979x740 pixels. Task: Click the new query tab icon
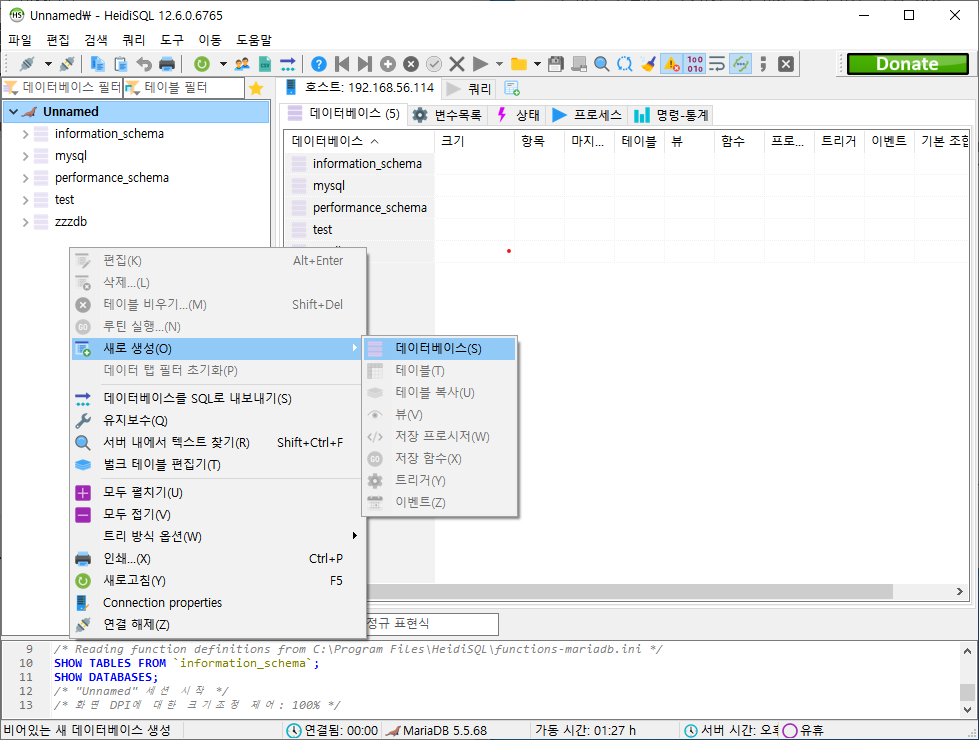tap(512, 89)
